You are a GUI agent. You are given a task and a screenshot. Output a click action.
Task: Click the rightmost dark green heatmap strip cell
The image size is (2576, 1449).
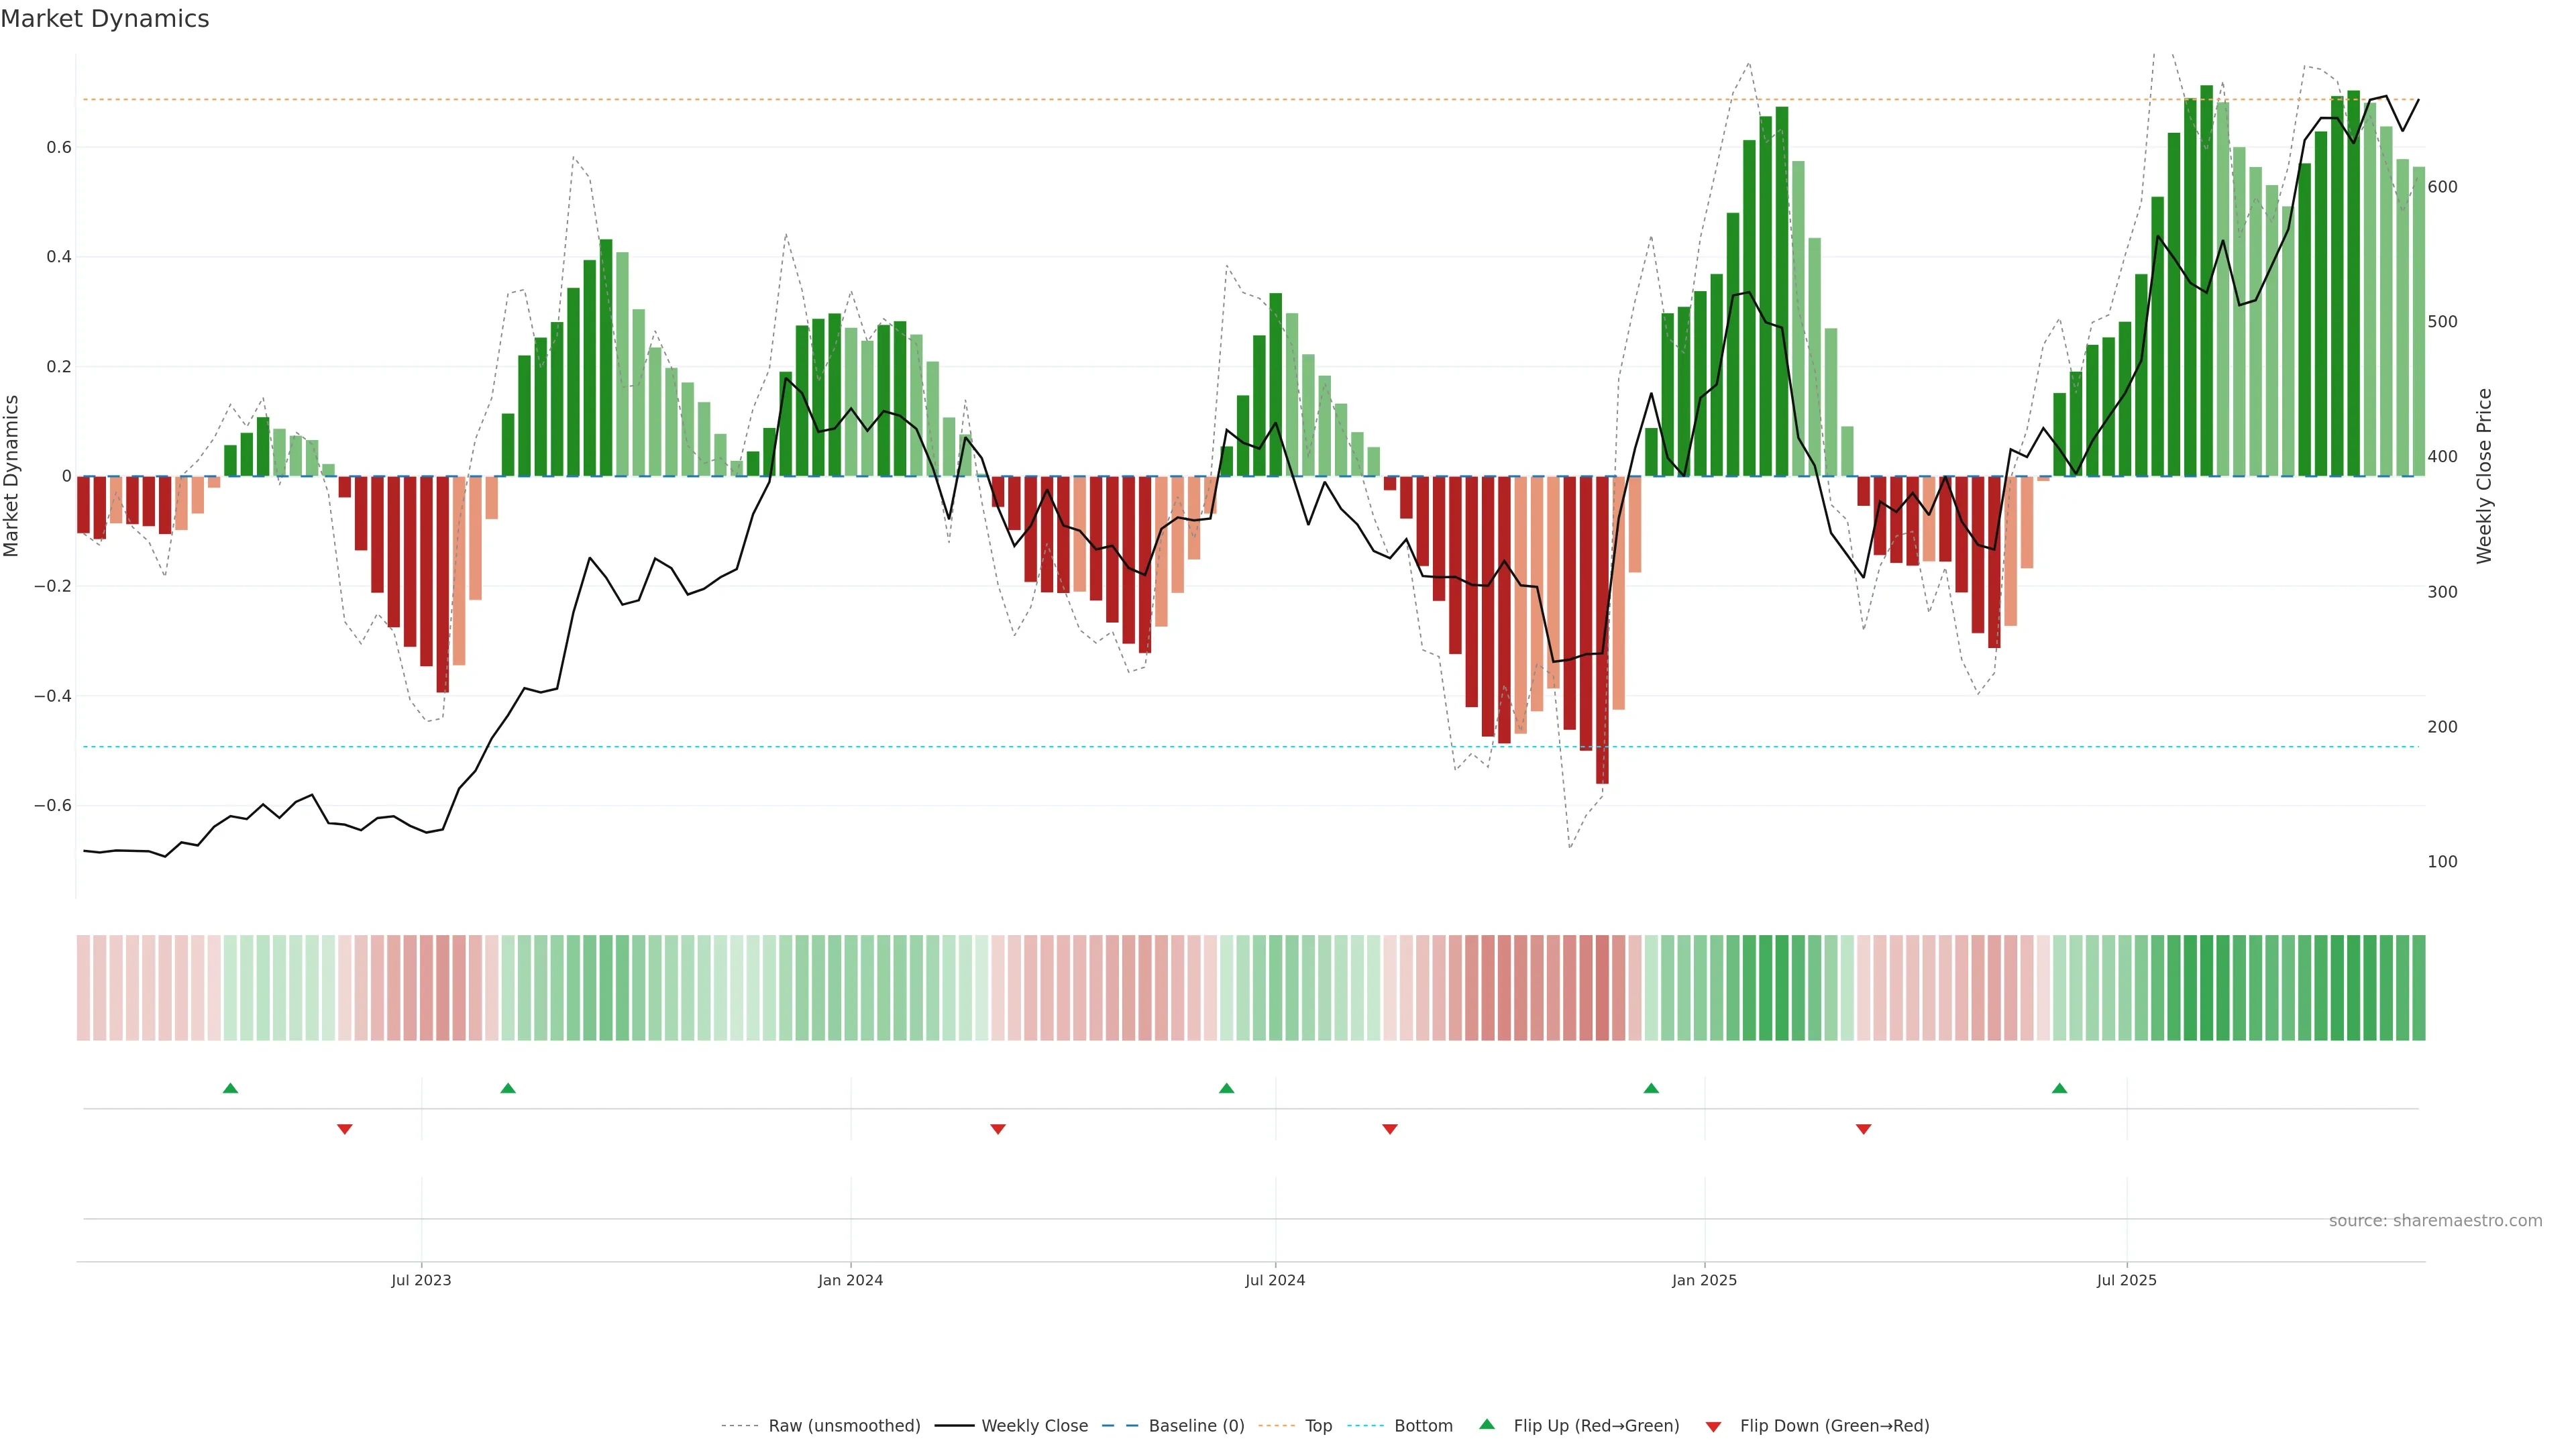click(2418, 988)
